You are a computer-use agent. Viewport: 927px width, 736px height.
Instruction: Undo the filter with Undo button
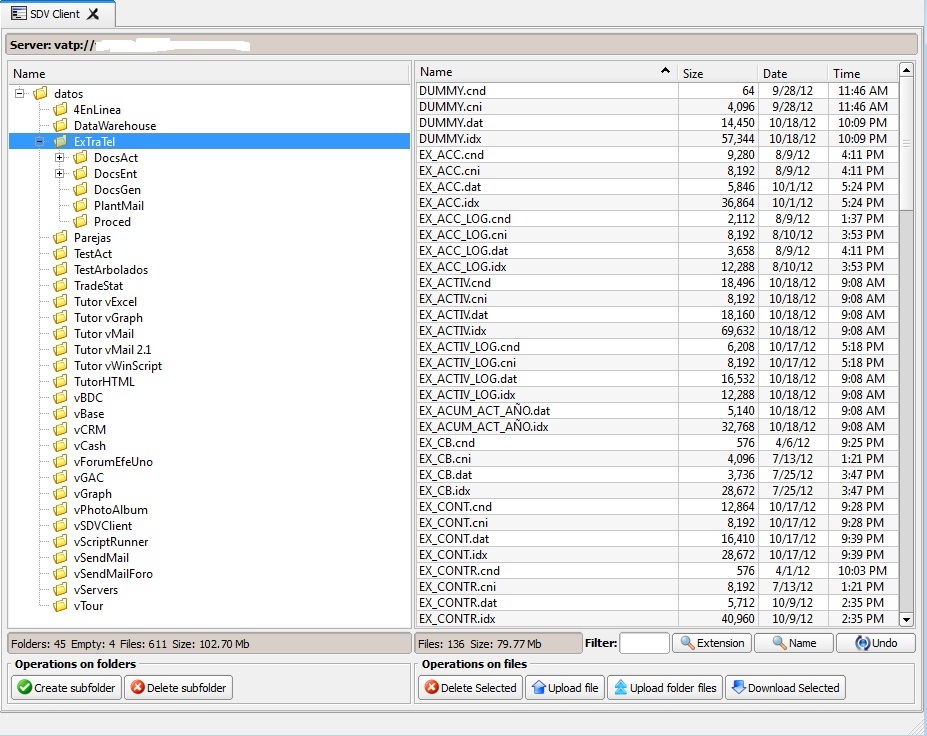(876, 643)
